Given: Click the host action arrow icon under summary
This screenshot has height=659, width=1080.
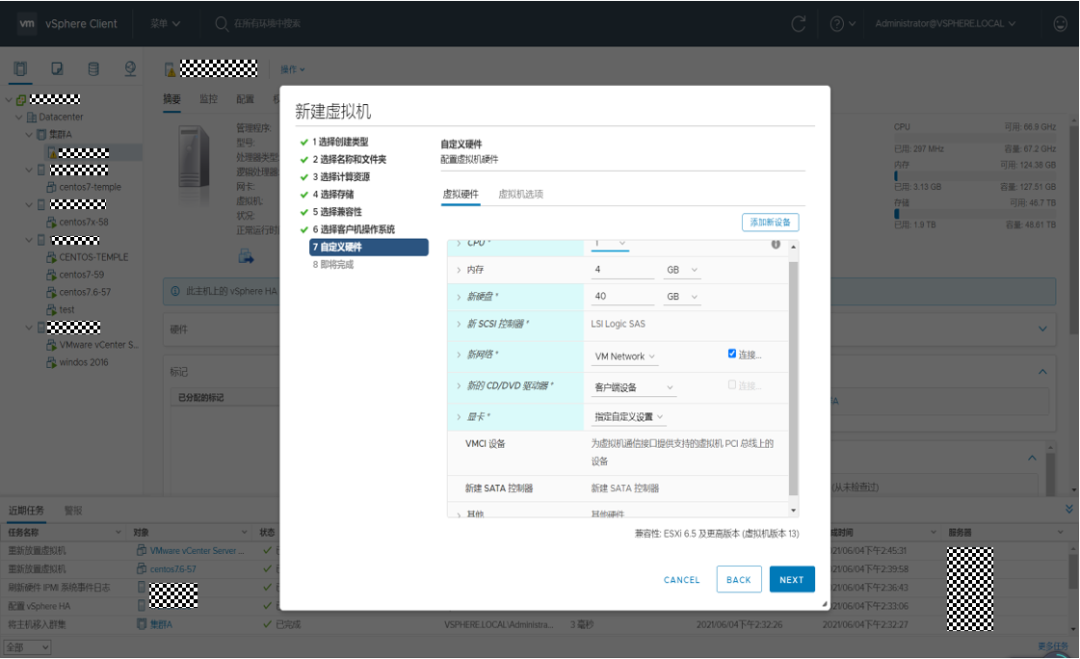Looking at the screenshot, I should tap(246, 257).
